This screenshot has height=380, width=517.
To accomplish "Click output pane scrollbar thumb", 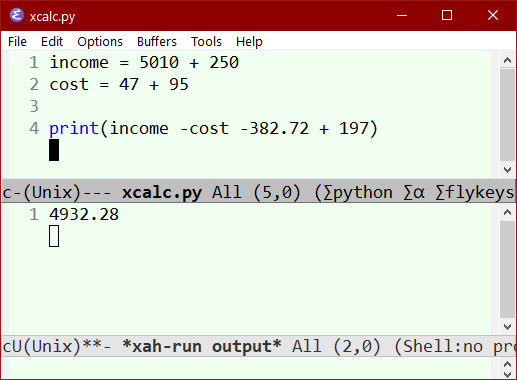I will pyautogui.click(x=507, y=269).
